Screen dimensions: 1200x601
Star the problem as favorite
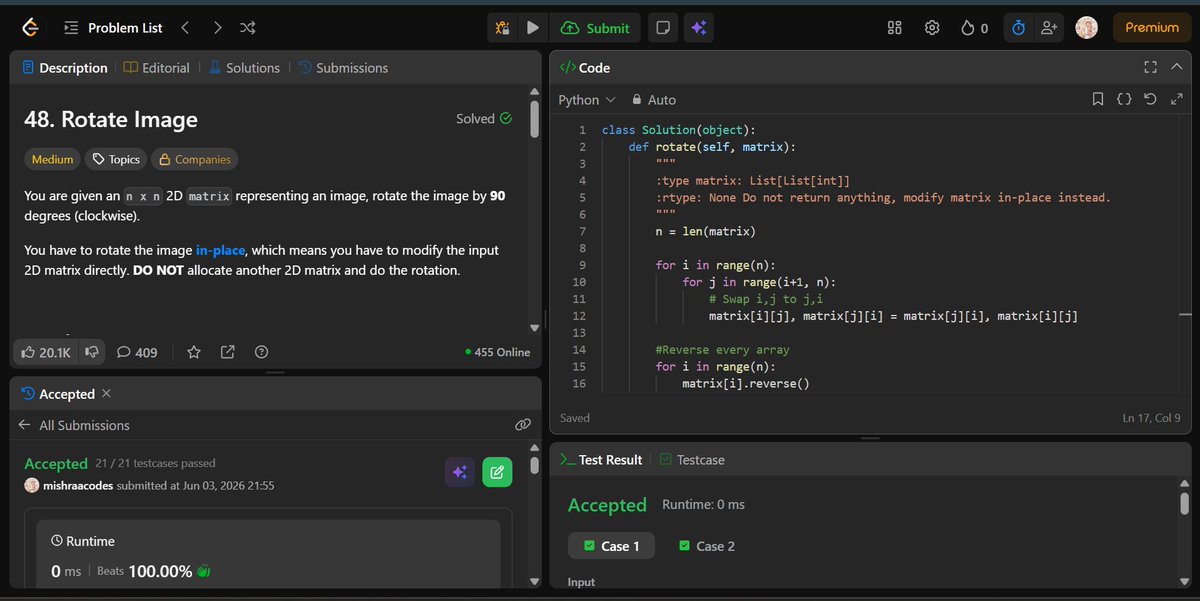click(194, 352)
